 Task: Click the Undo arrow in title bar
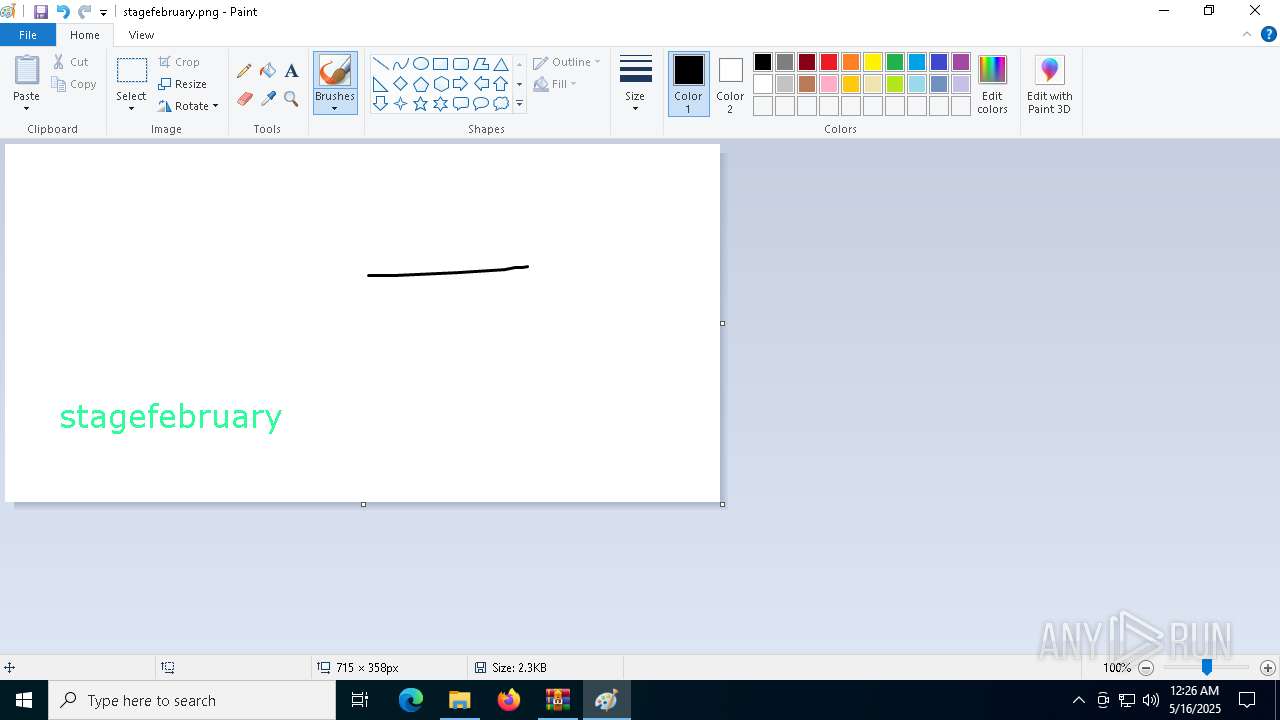point(62,12)
